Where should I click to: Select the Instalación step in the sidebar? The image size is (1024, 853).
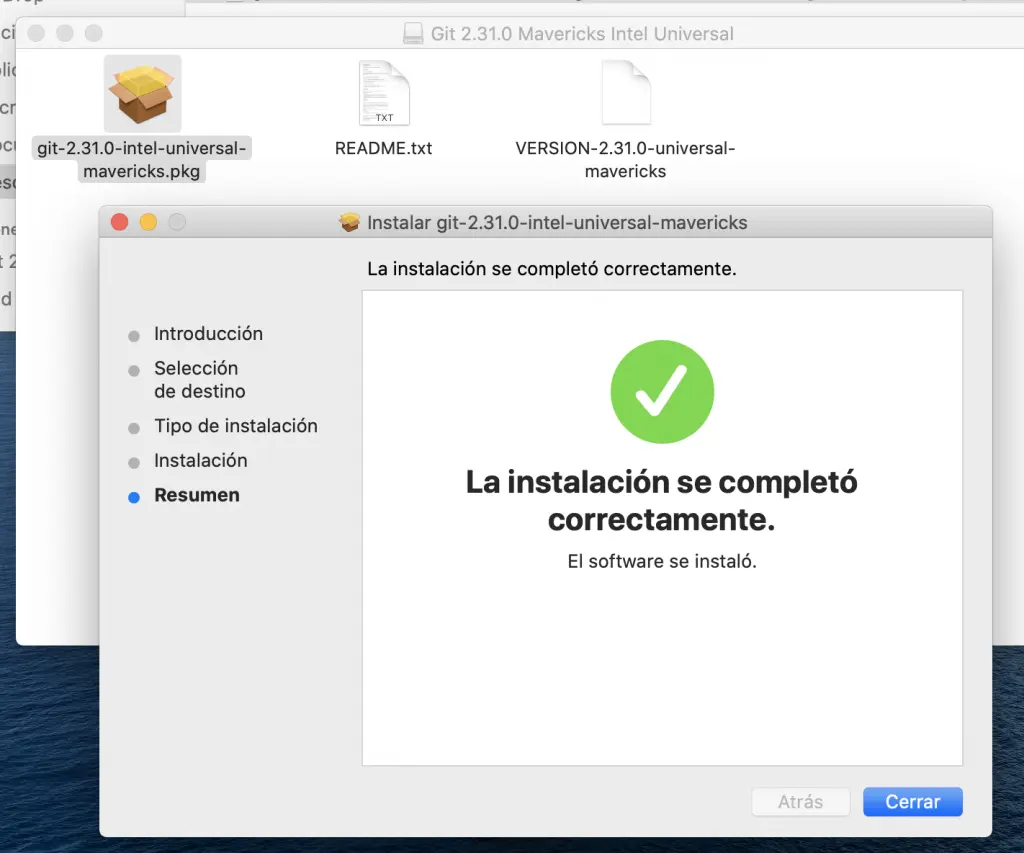click(200, 460)
